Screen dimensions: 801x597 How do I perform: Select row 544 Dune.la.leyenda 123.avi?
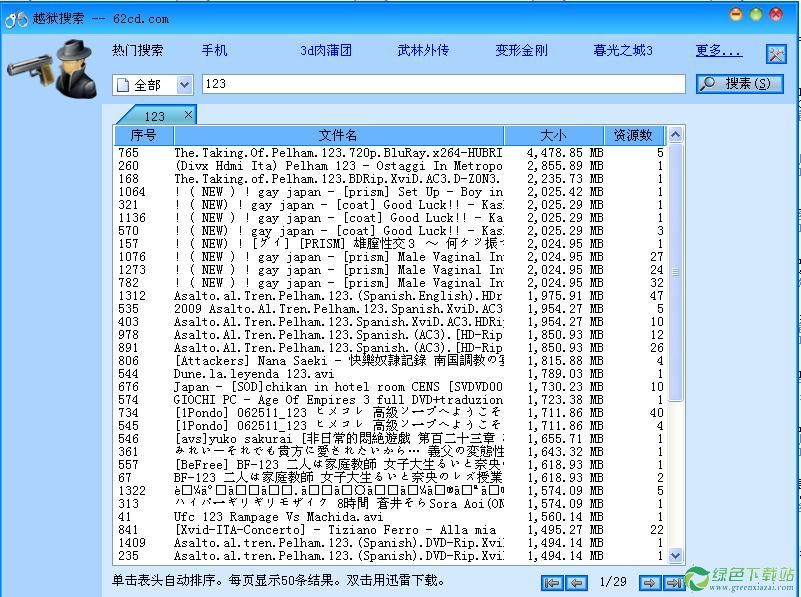click(390, 374)
